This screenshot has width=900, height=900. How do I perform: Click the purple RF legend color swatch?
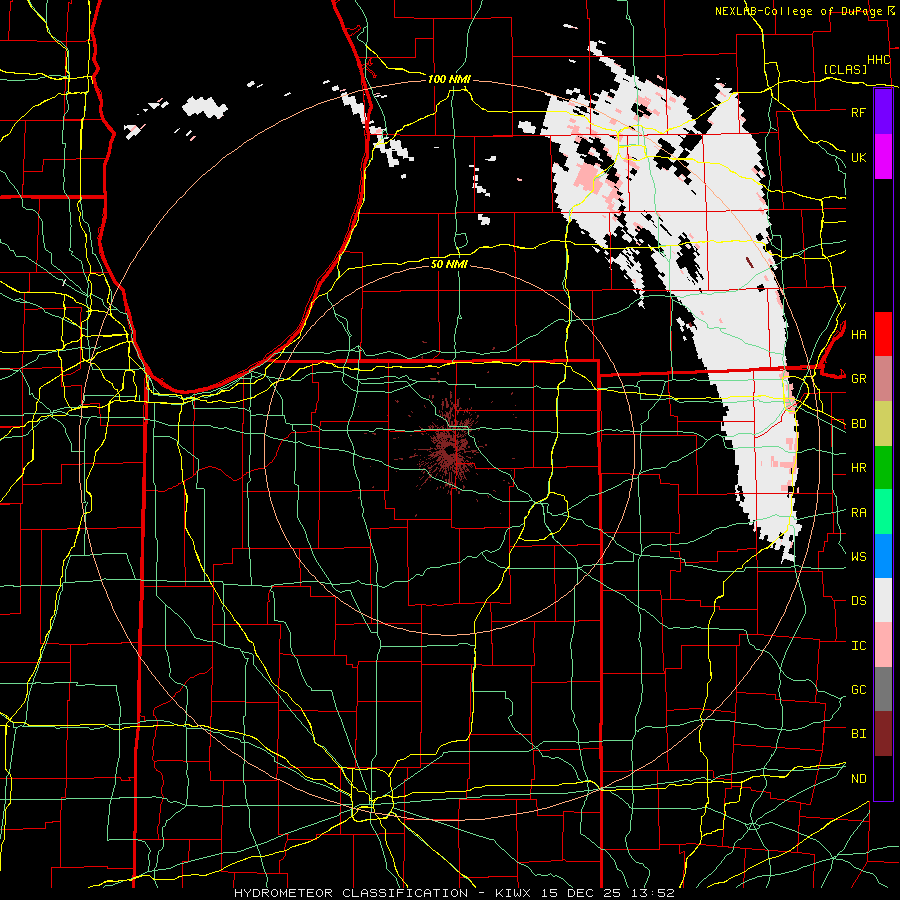tap(883, 112)
